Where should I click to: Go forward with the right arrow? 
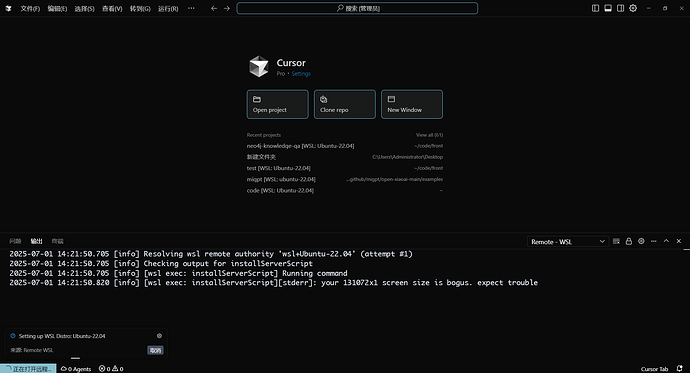(227, 8)
